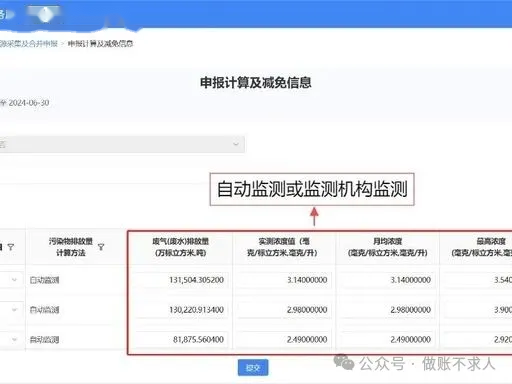Select 实测浓度值 field showing 2.49000000
Image resolution: width=512 pixels, height=384 pixels.
pyautogui.click(x=284, y=339)
